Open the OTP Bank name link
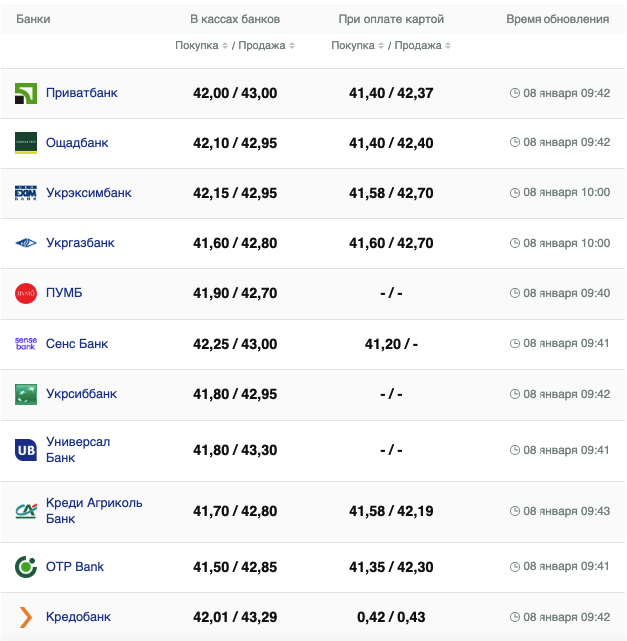 click(75, 567)
